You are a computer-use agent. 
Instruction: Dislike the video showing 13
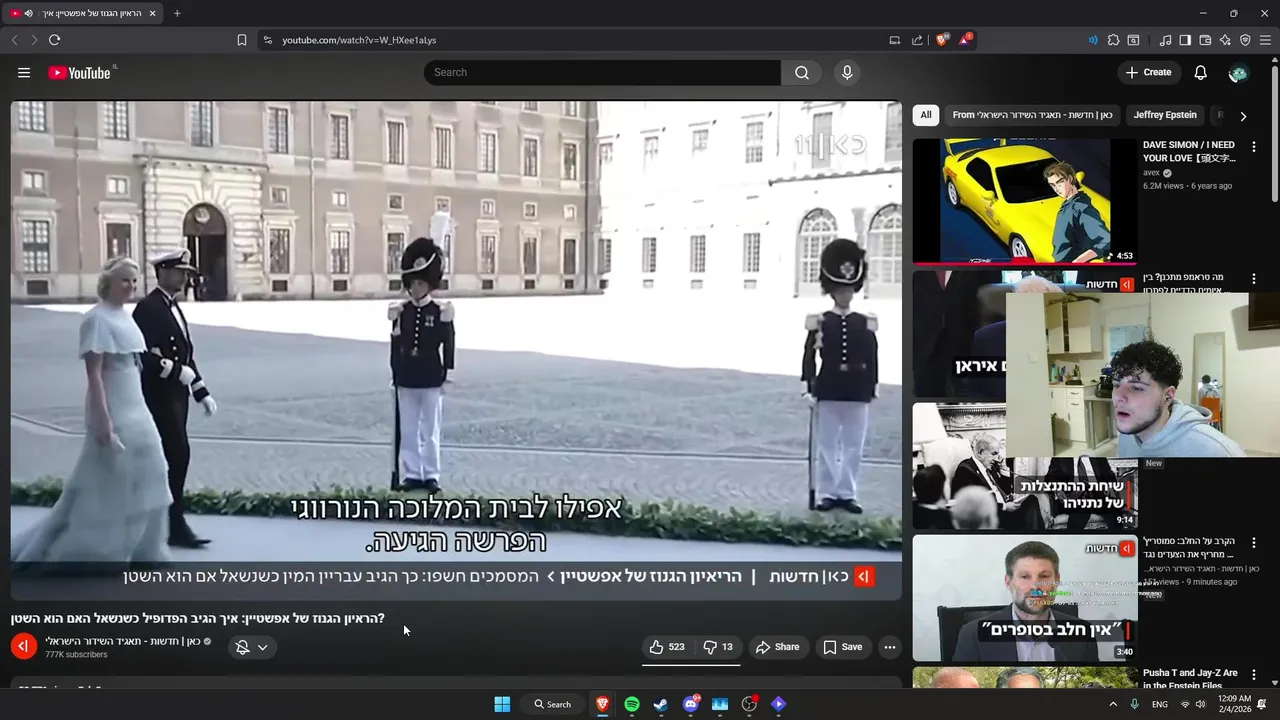(x=717, y=647)
